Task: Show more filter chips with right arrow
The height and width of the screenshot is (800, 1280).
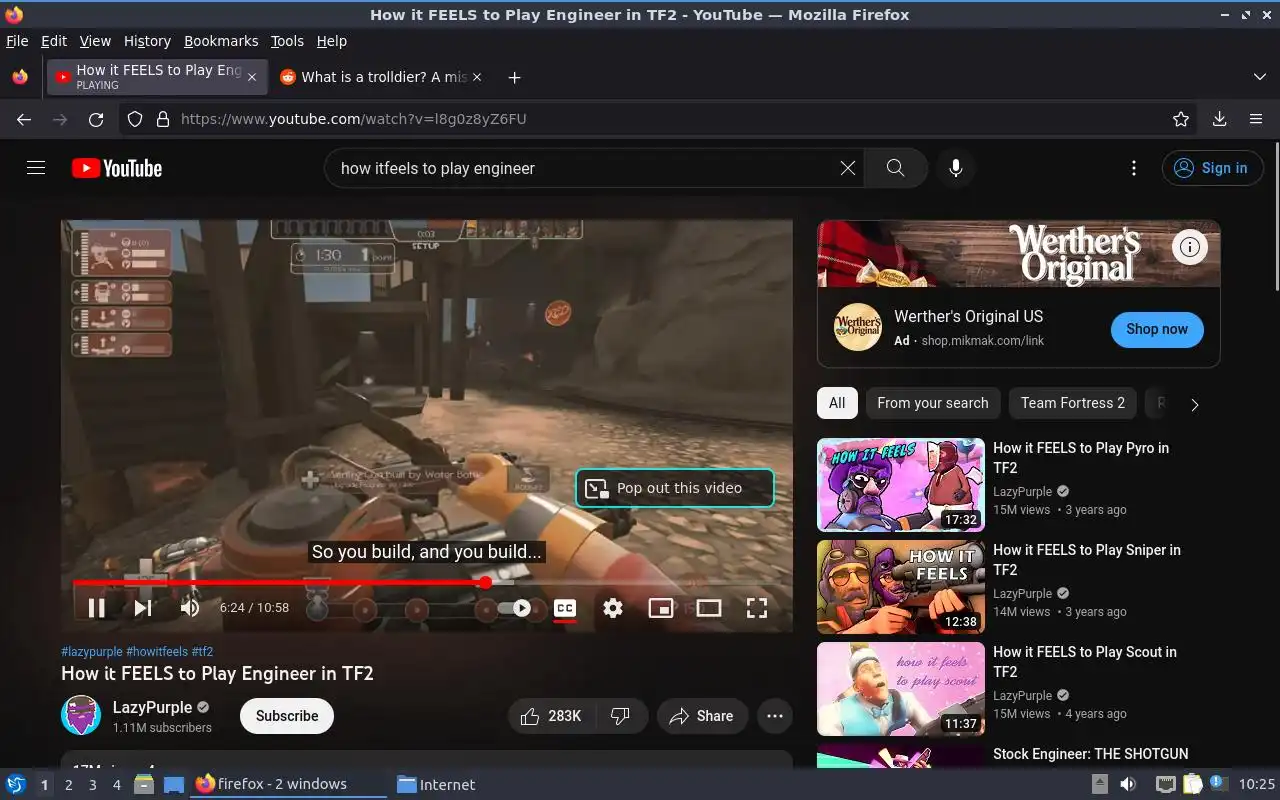Action: [x=1194, y=404]
